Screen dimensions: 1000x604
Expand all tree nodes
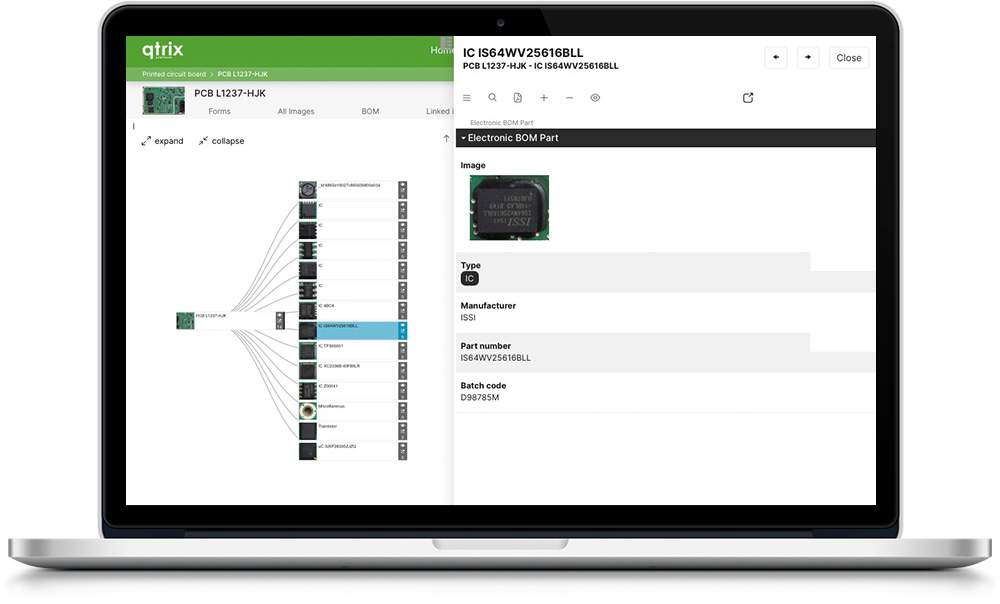[x=163, y=141]
